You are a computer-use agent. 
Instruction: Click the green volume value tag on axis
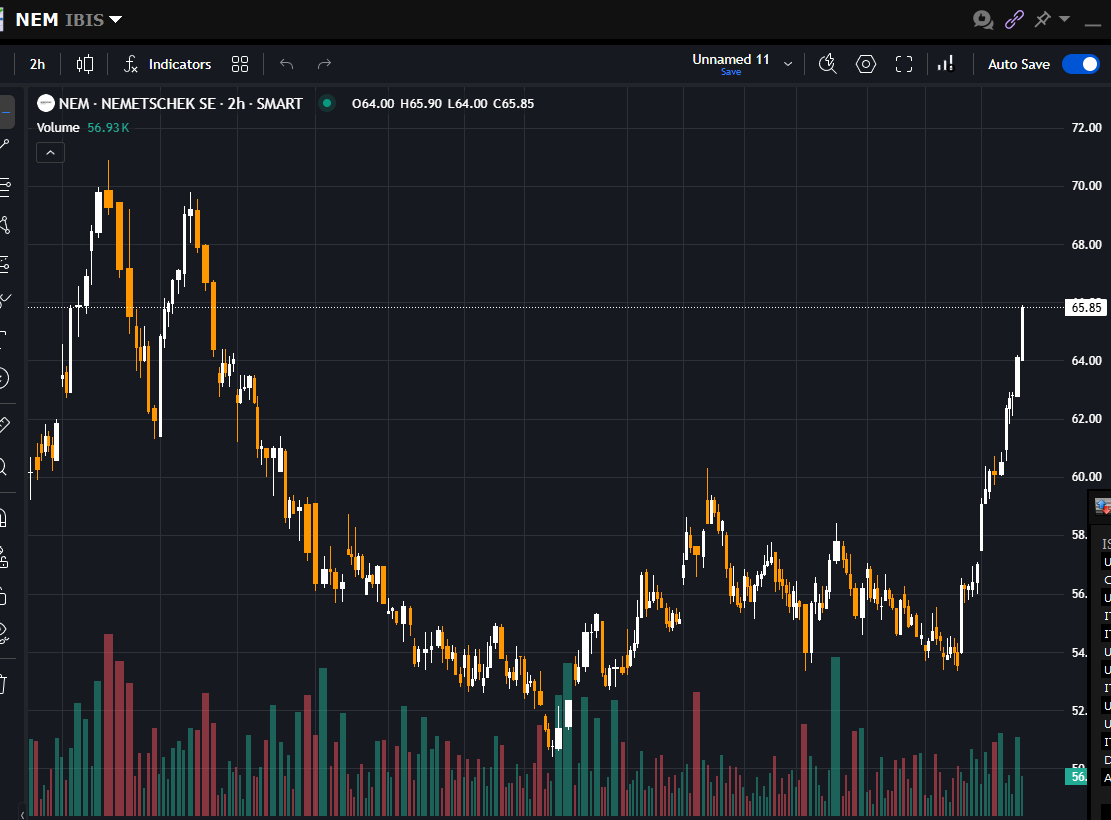pos(1076,777)
